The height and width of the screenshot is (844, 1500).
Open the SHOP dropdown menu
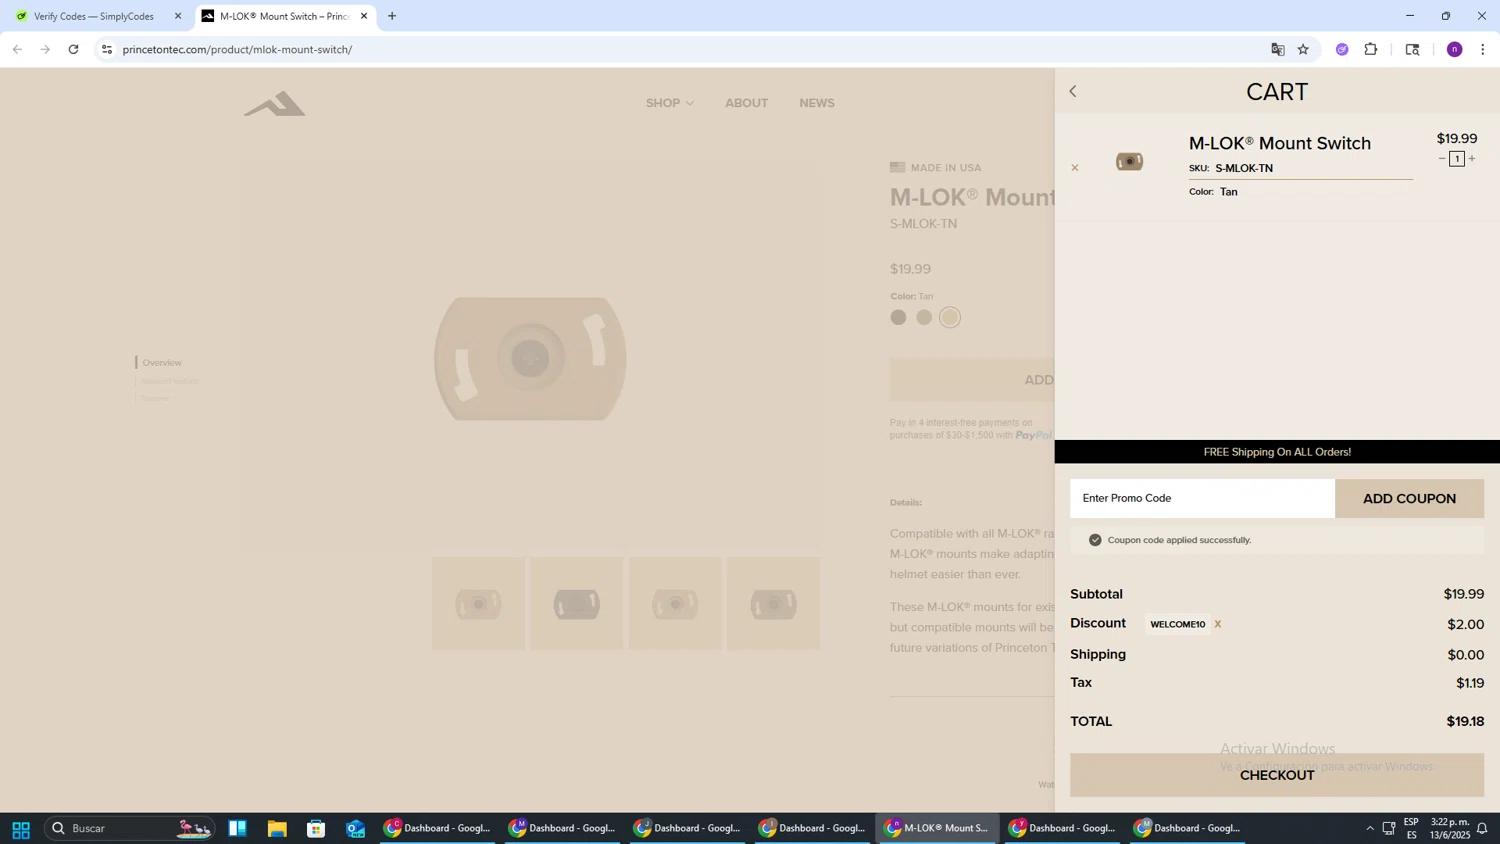pos(669,103)
